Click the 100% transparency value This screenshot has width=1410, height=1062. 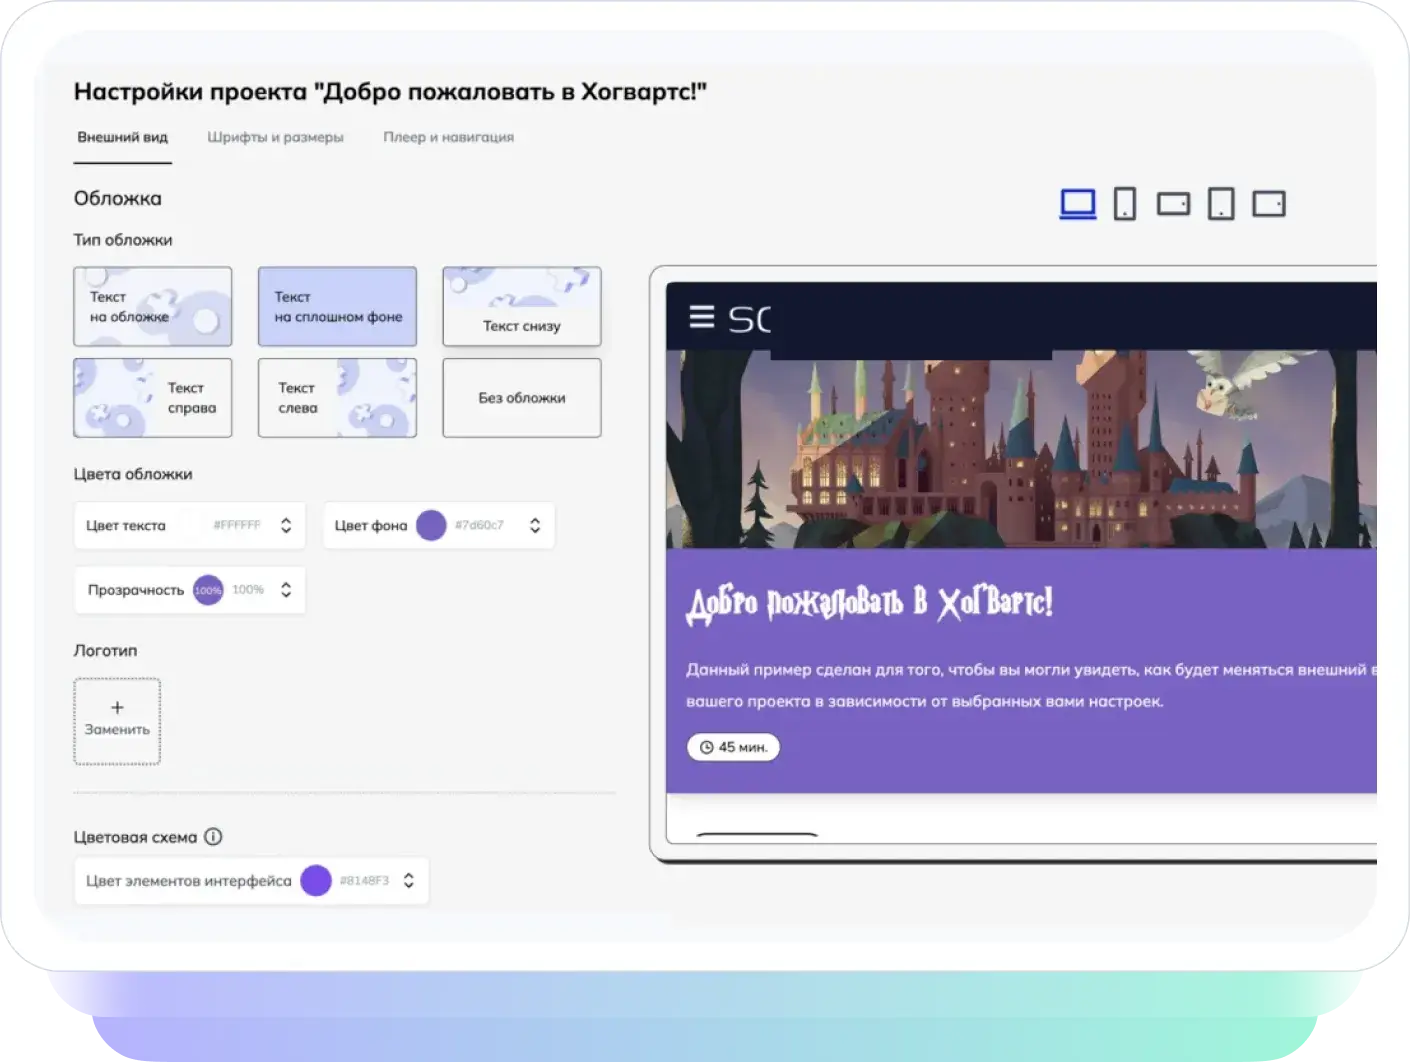click(248, 590)
